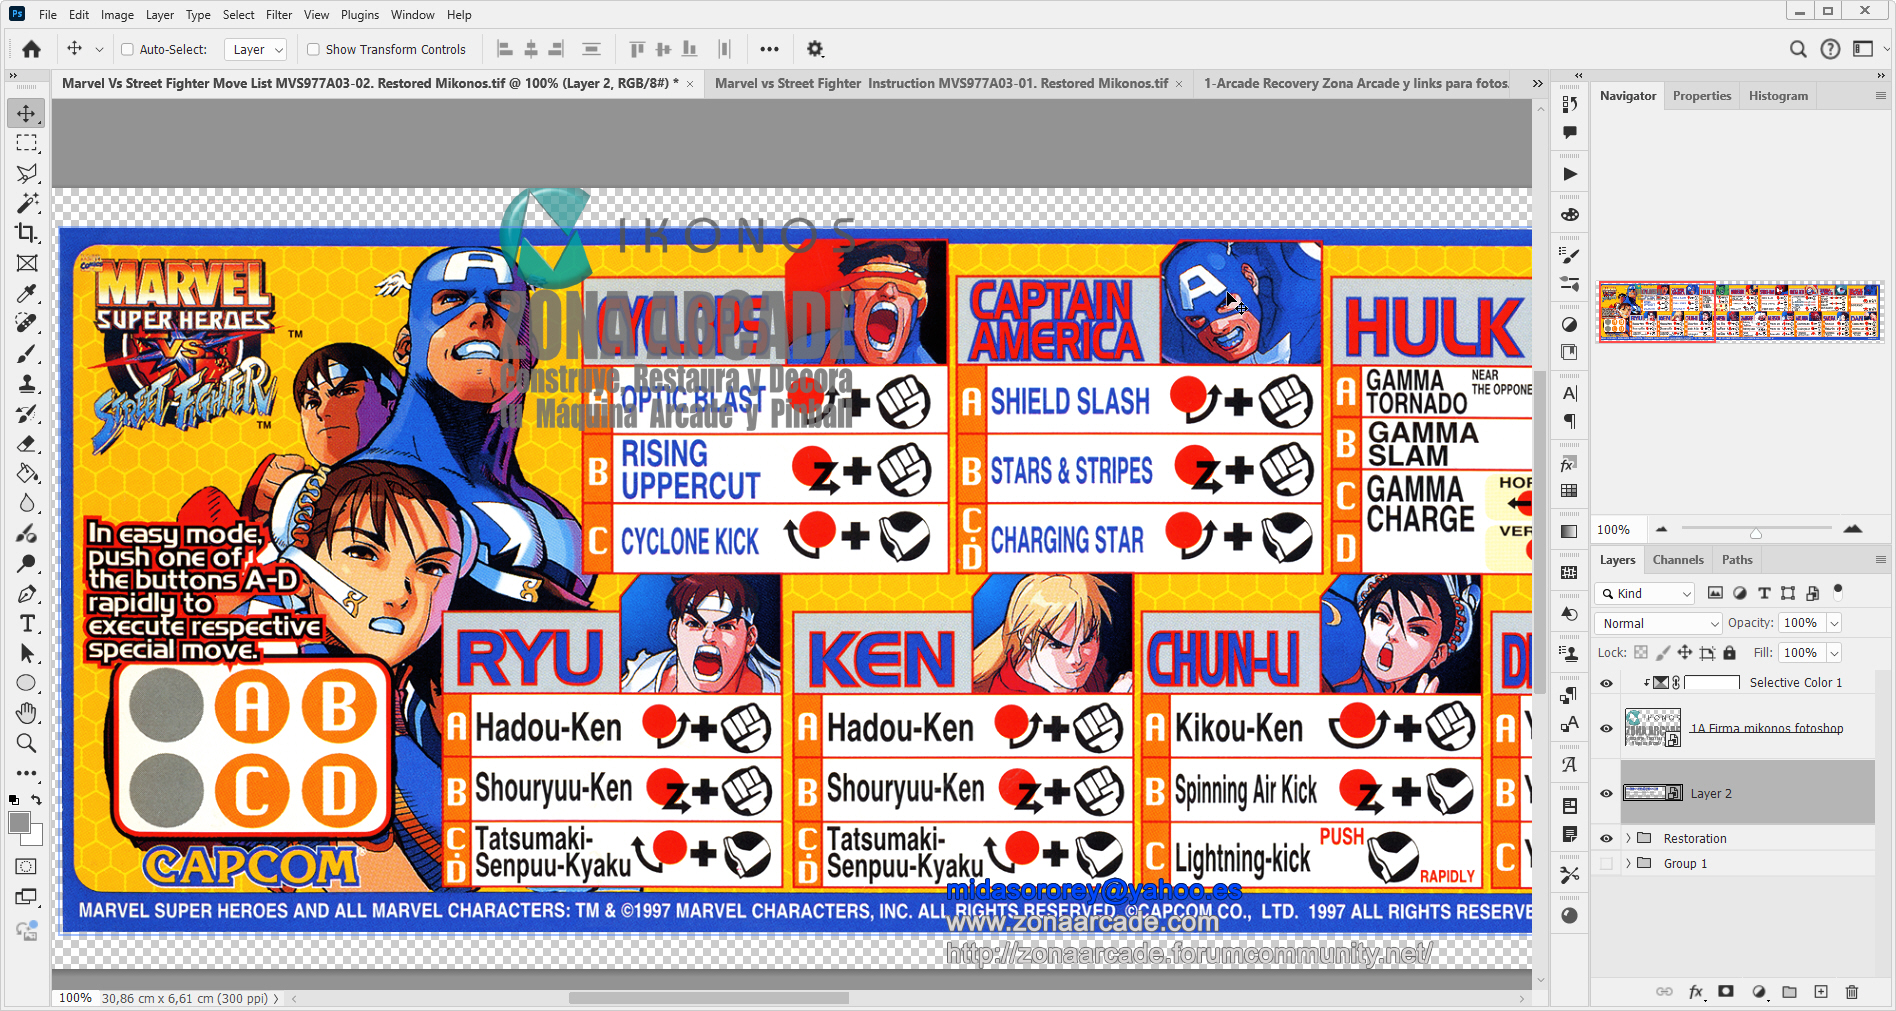Select the Crop tool
The image size is (1896, 1011).
coord(27,233)
